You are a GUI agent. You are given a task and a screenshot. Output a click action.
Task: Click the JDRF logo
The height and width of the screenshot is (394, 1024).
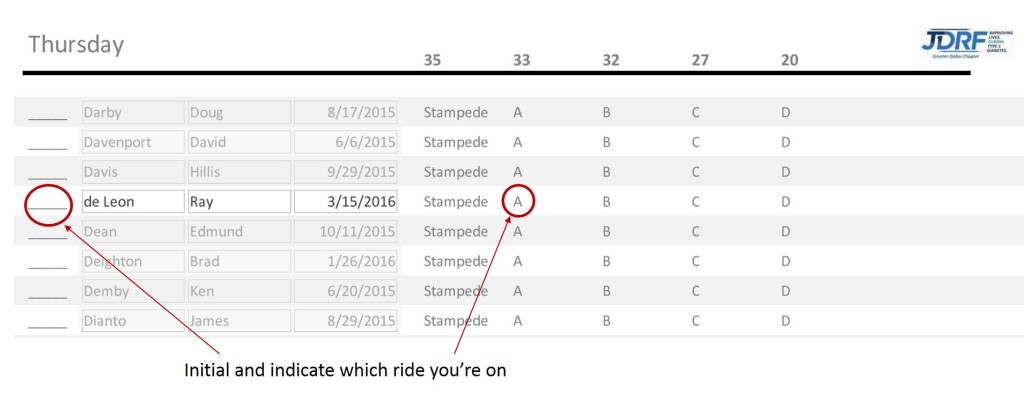tap(967, 44)
